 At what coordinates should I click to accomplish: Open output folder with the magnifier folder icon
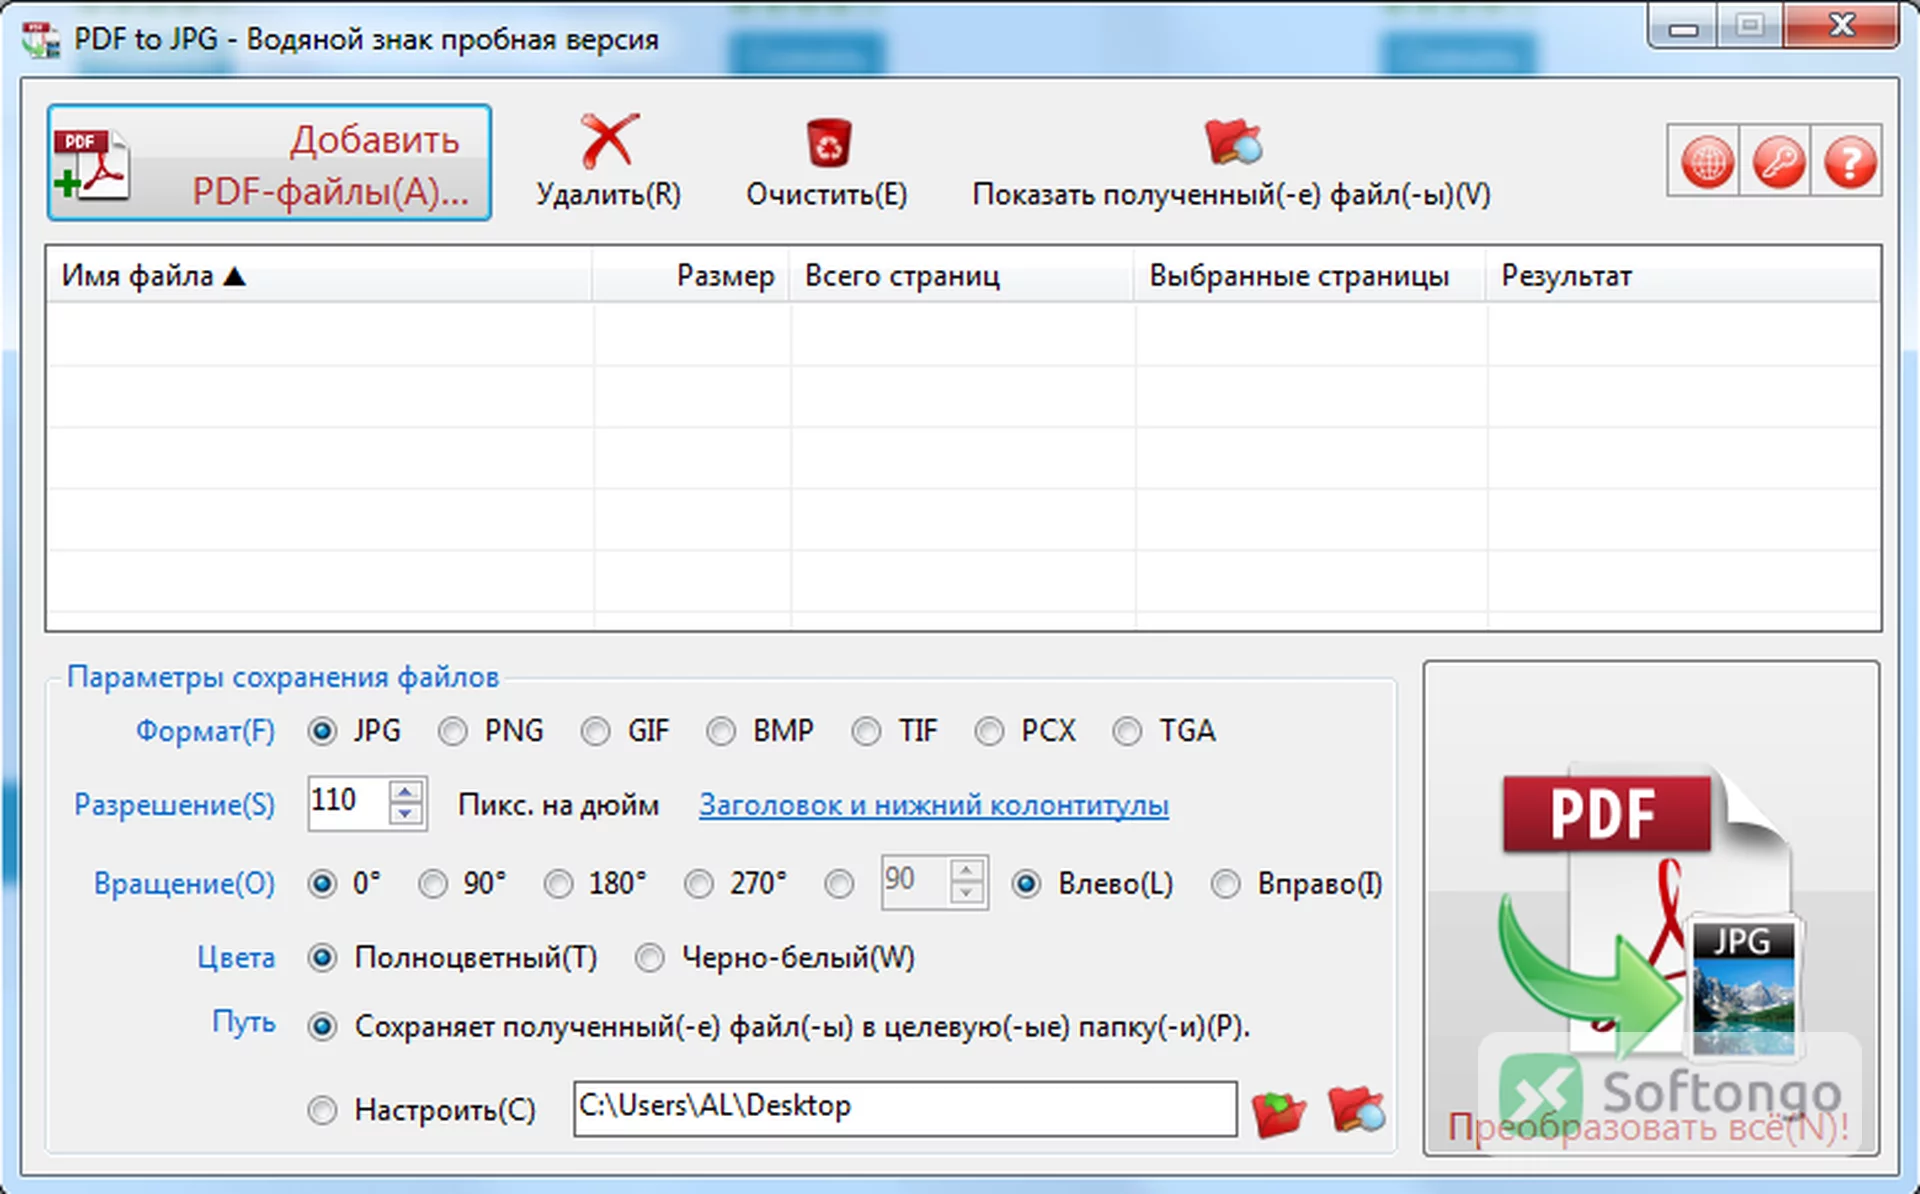point(1356,1110)
